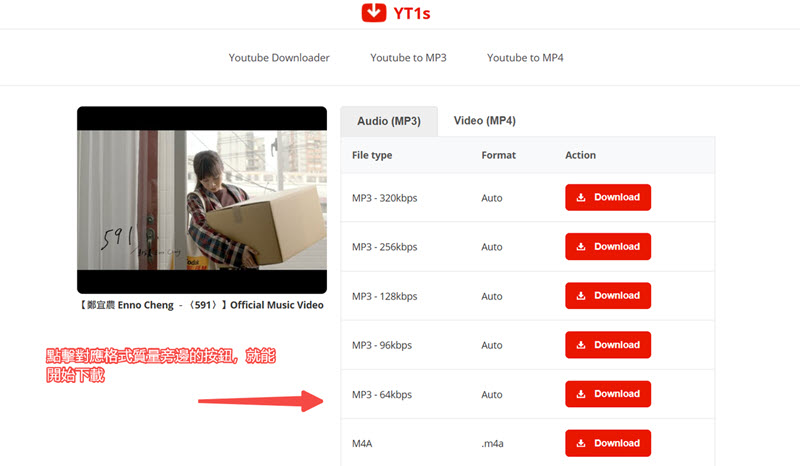This screenshot has width=800, height=466.
Task: Select the M4A file type label
Action: click(x=362, y=444)
